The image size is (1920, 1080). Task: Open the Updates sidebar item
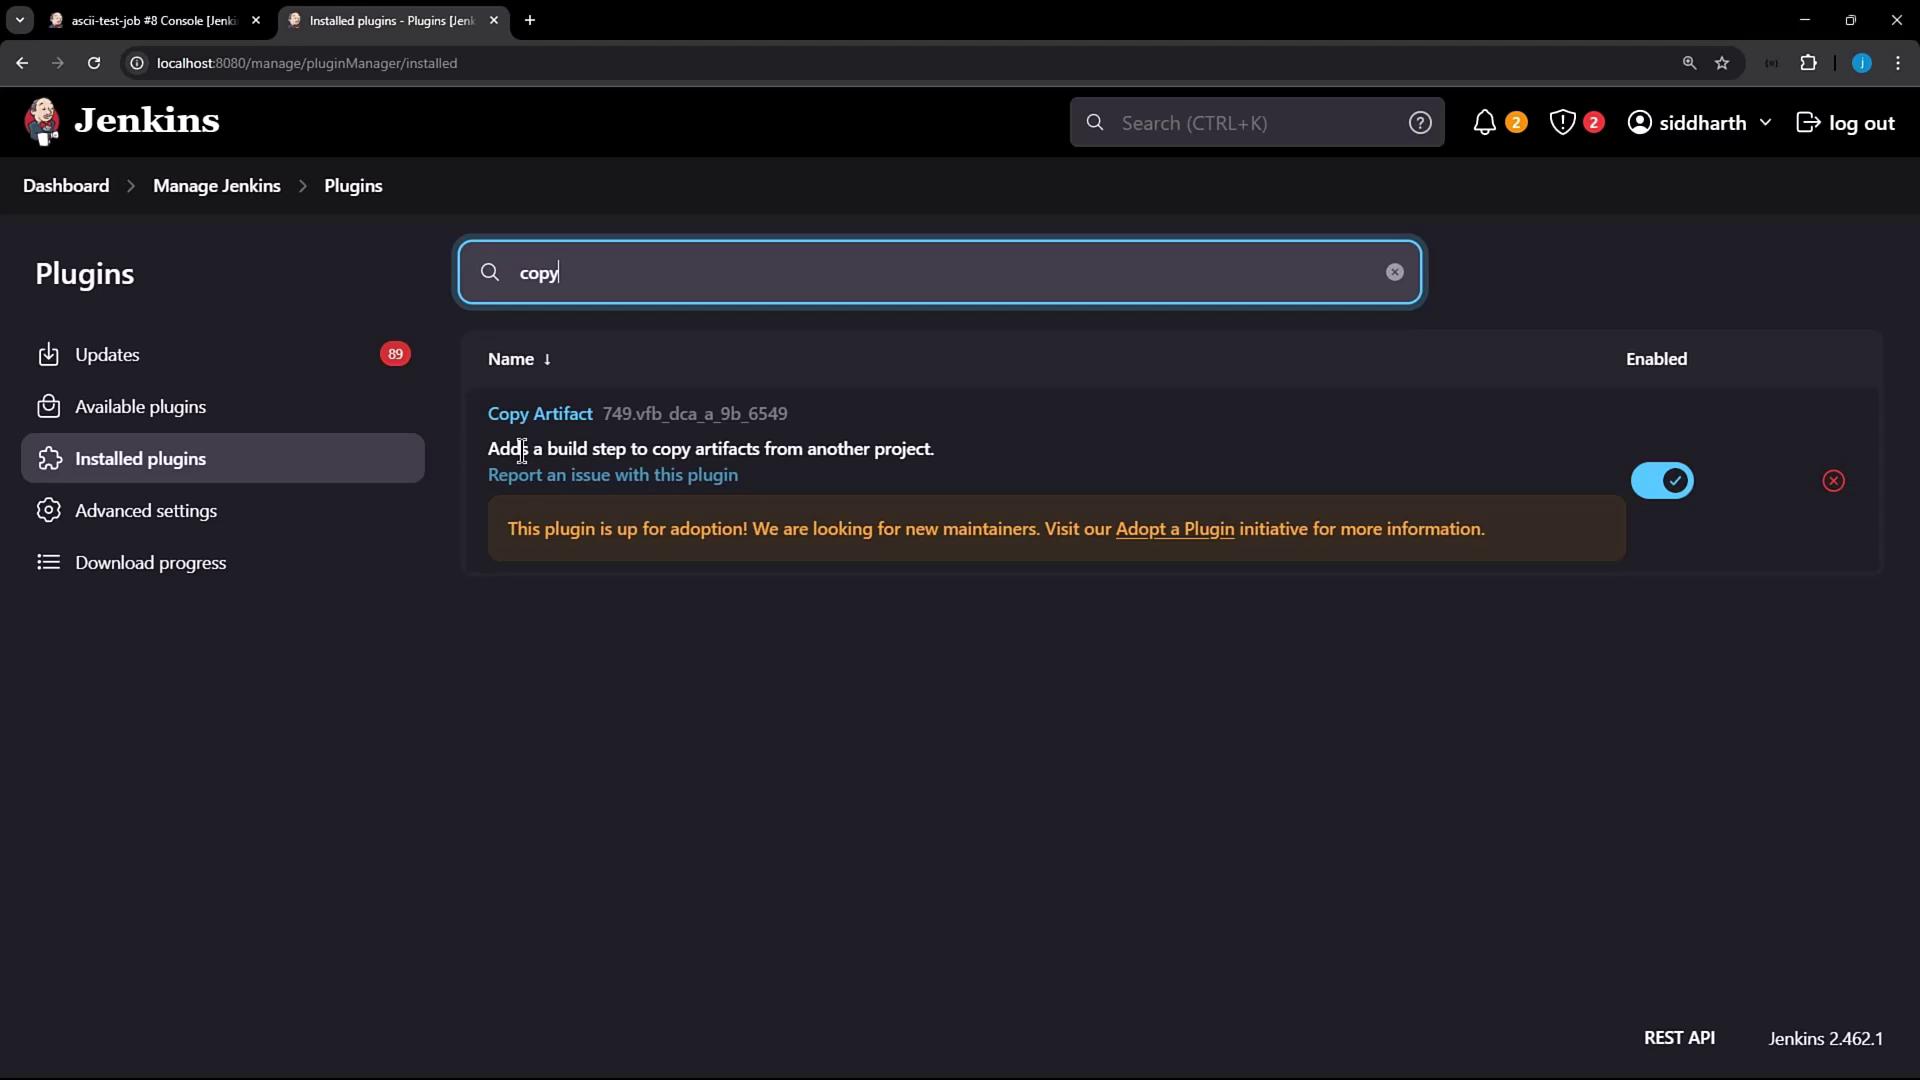pos(107,355)
